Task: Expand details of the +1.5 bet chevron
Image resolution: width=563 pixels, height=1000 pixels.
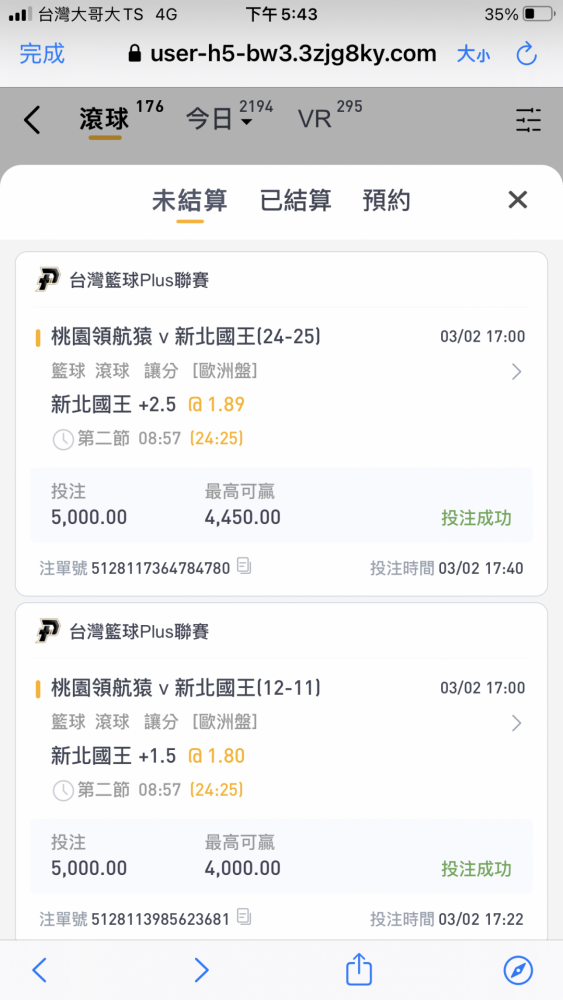Action: (x=516, y=723)
